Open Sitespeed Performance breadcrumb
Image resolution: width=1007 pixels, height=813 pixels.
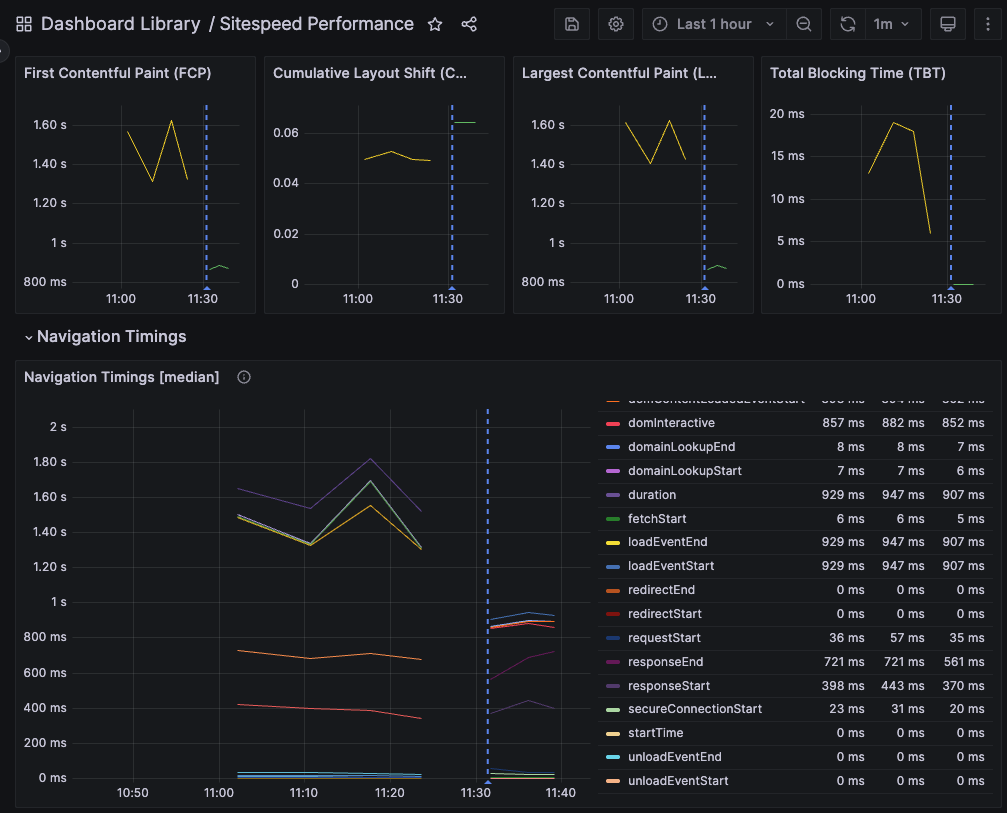[x=317, y=24]
